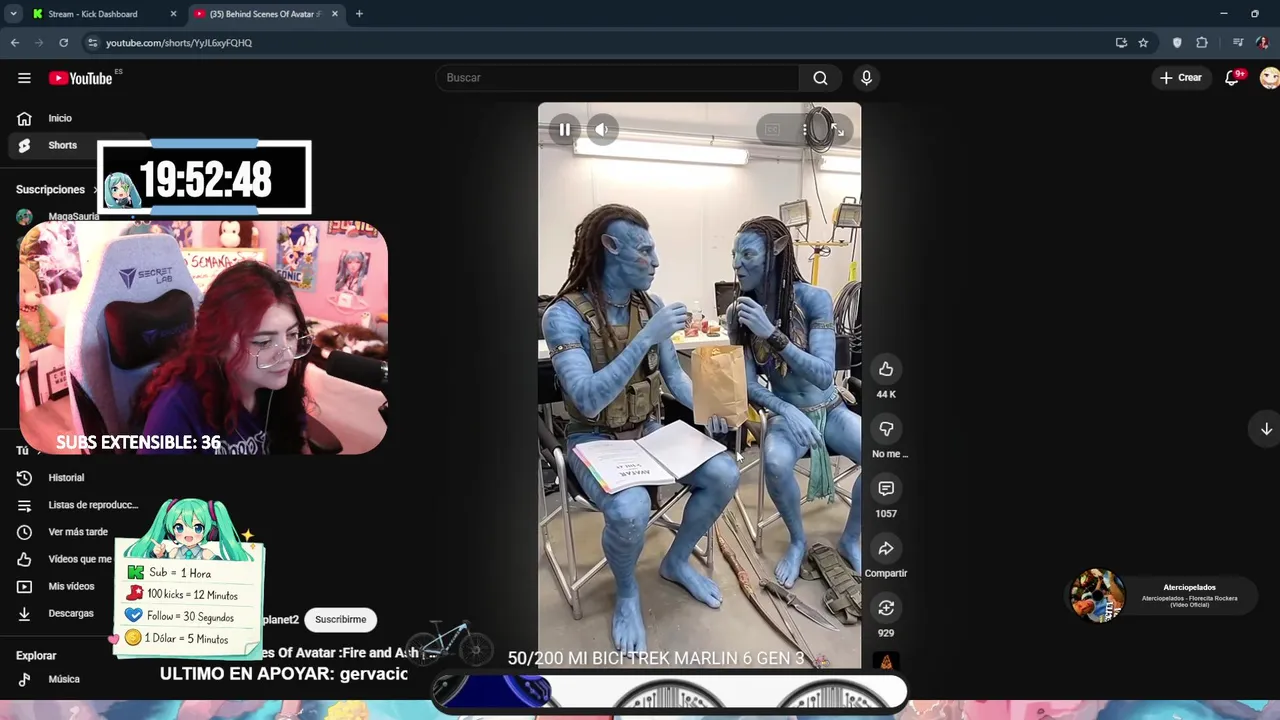This screenshot has height=720, width=1280.
Task: Go to YouTube home via logo
Action: click(x=81, y=78)
